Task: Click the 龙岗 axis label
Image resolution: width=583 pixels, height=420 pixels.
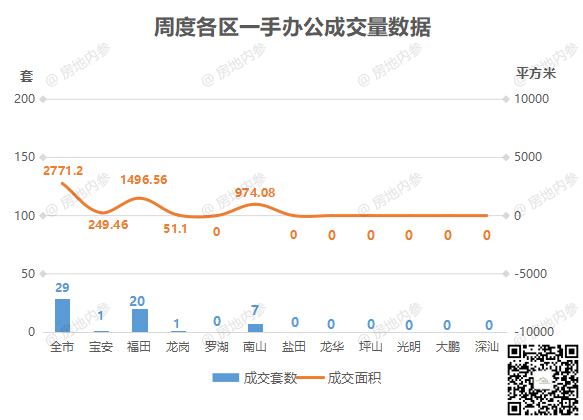Action: [x=178, y=347]
